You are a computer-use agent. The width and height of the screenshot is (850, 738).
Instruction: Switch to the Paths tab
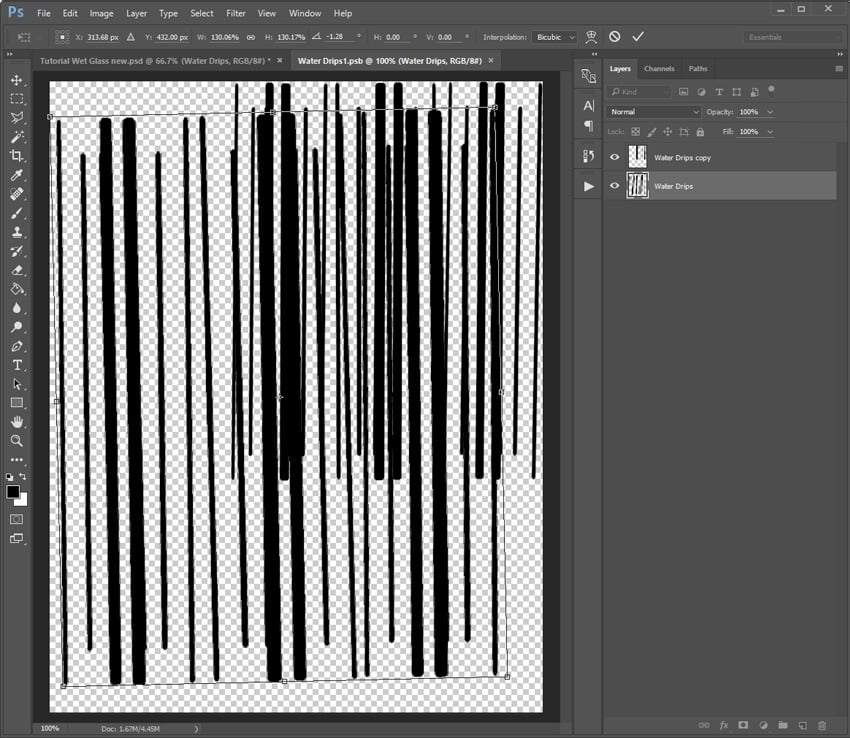(x=698, y=69)
